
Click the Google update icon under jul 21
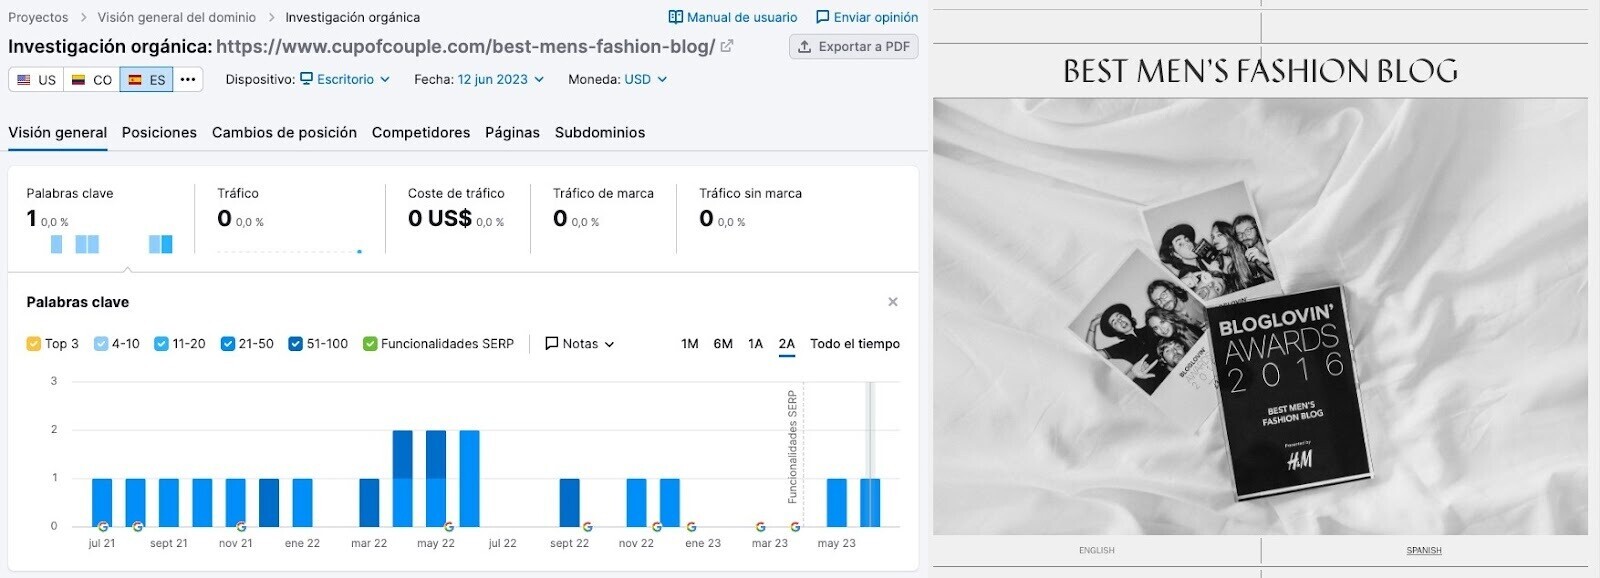[103, 527]
